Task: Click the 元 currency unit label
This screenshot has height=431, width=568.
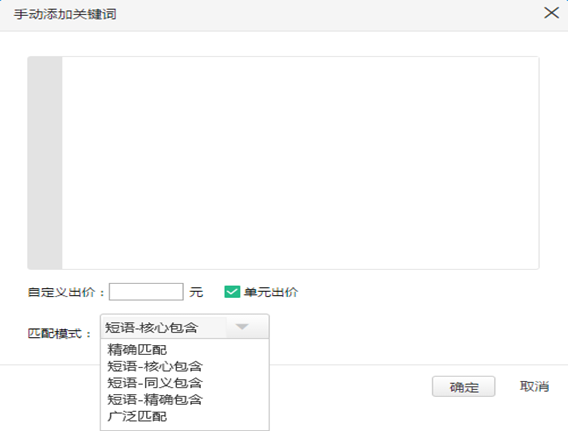Action: 196,292
